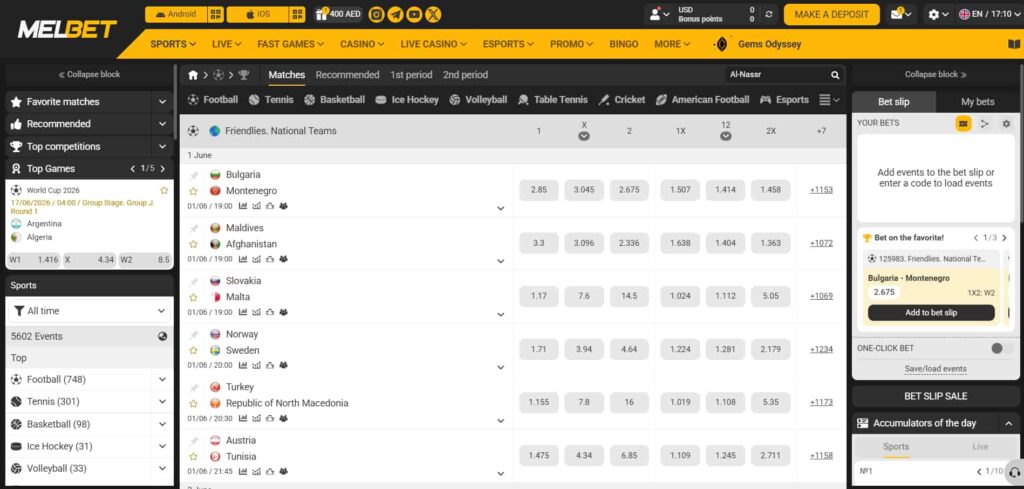Go to next top game
This screenshot has width=1024, height=489.
[163, 168]
